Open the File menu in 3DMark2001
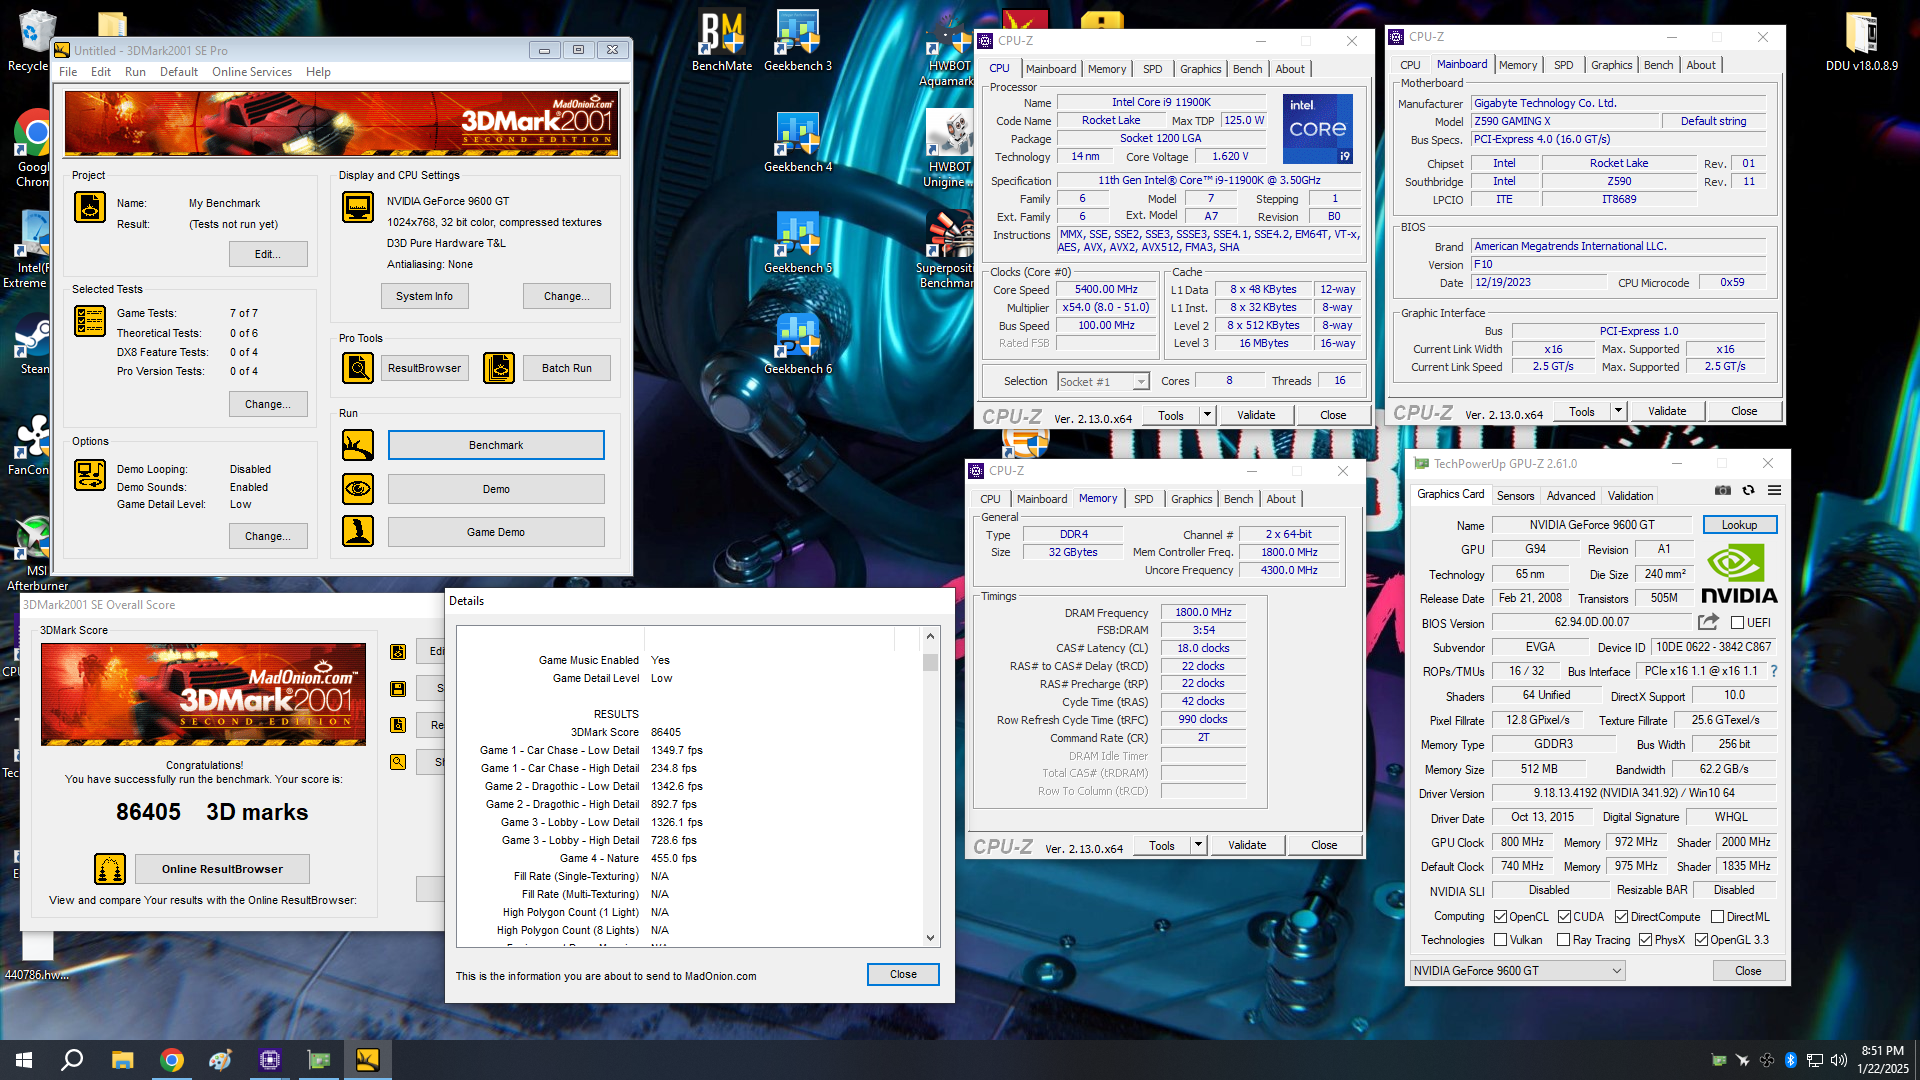Viewport: 1920px width, 1080px height. (68, 72)
